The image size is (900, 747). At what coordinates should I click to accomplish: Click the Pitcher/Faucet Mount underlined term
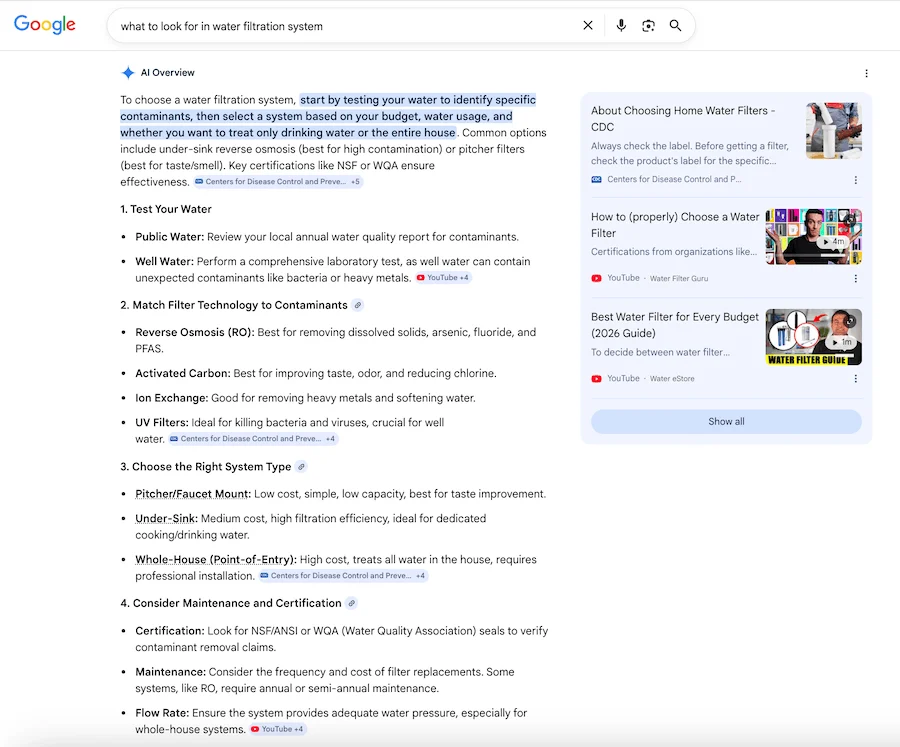click(x=192, y=494)
